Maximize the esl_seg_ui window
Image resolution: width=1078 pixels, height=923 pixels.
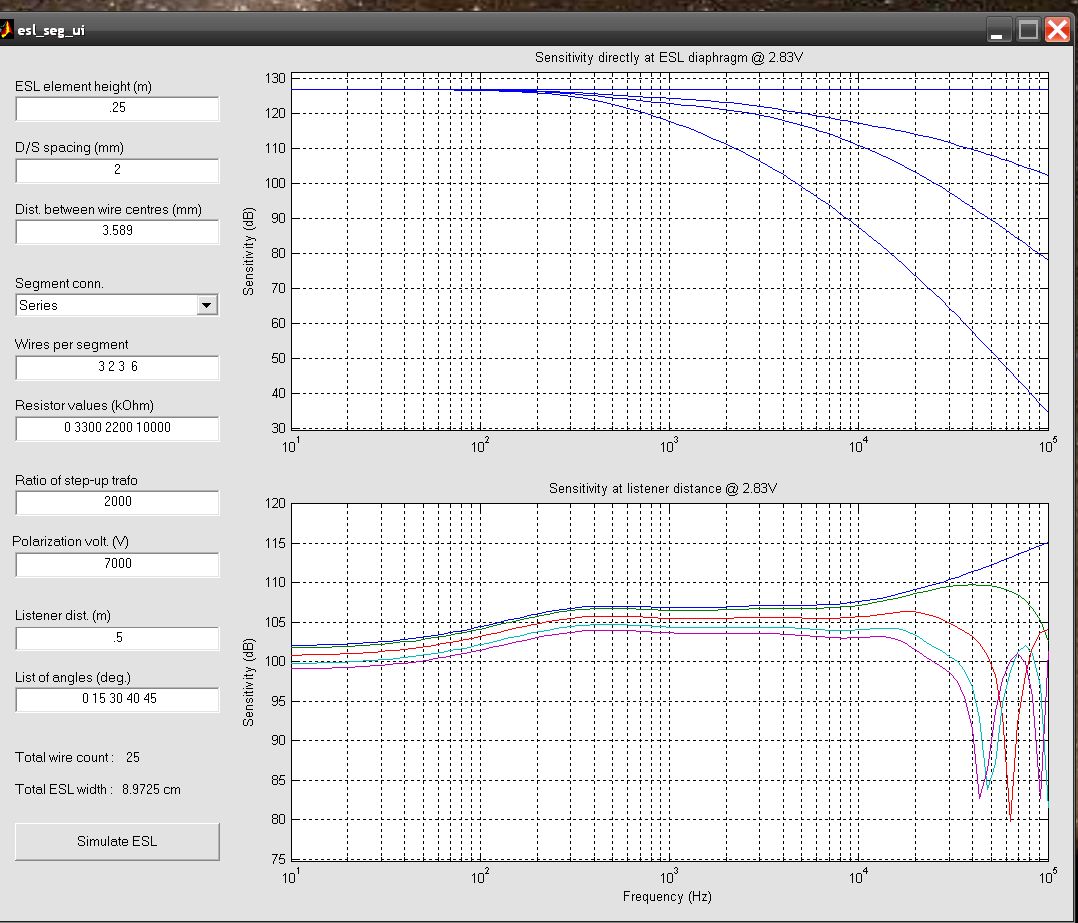[1028, 30]
